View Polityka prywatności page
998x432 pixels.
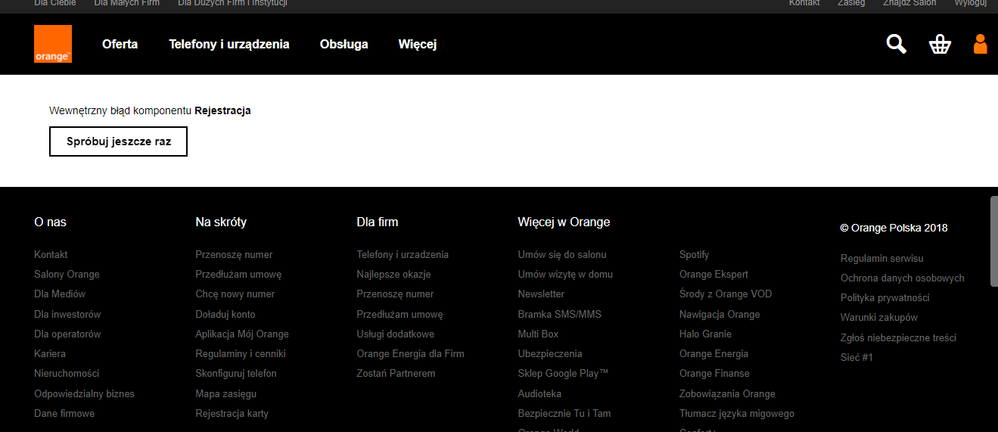pos(885,297)
